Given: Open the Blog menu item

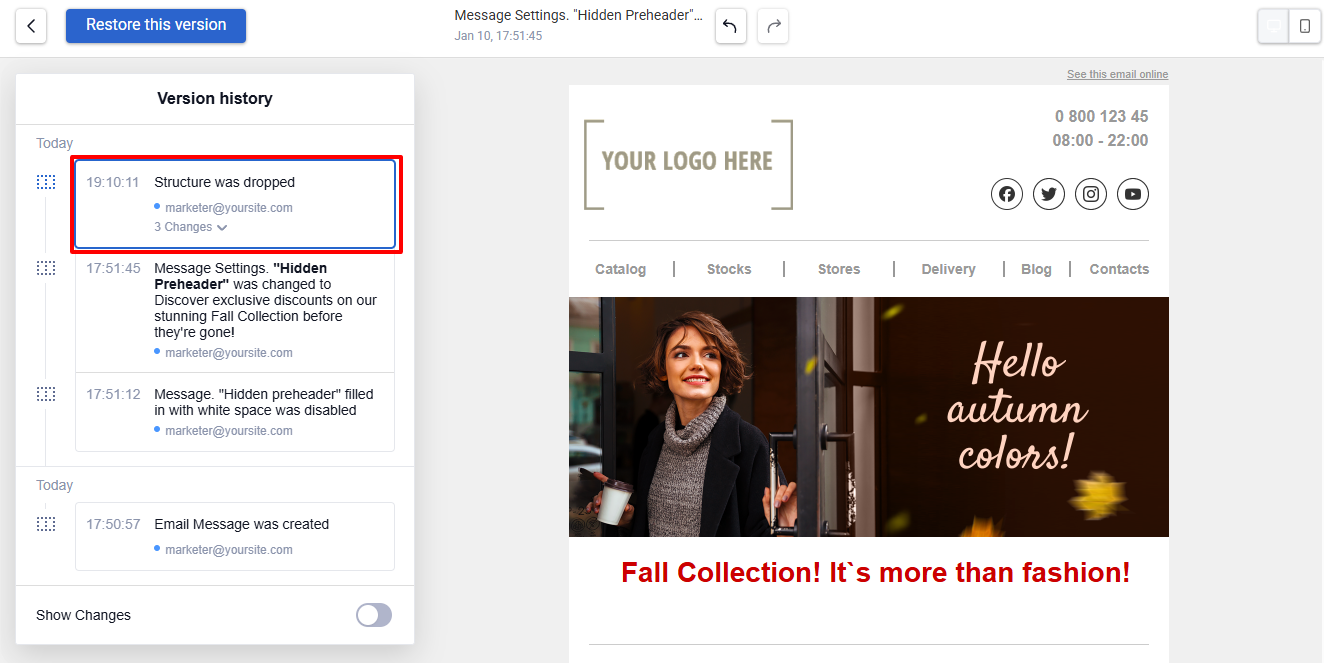Looking at the screenshot, I should point(1036,269).
